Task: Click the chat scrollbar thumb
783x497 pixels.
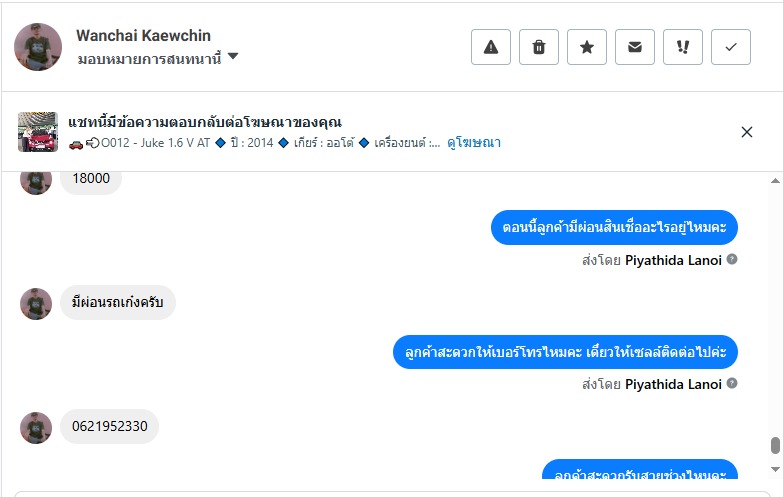Action: click(775, 446)
